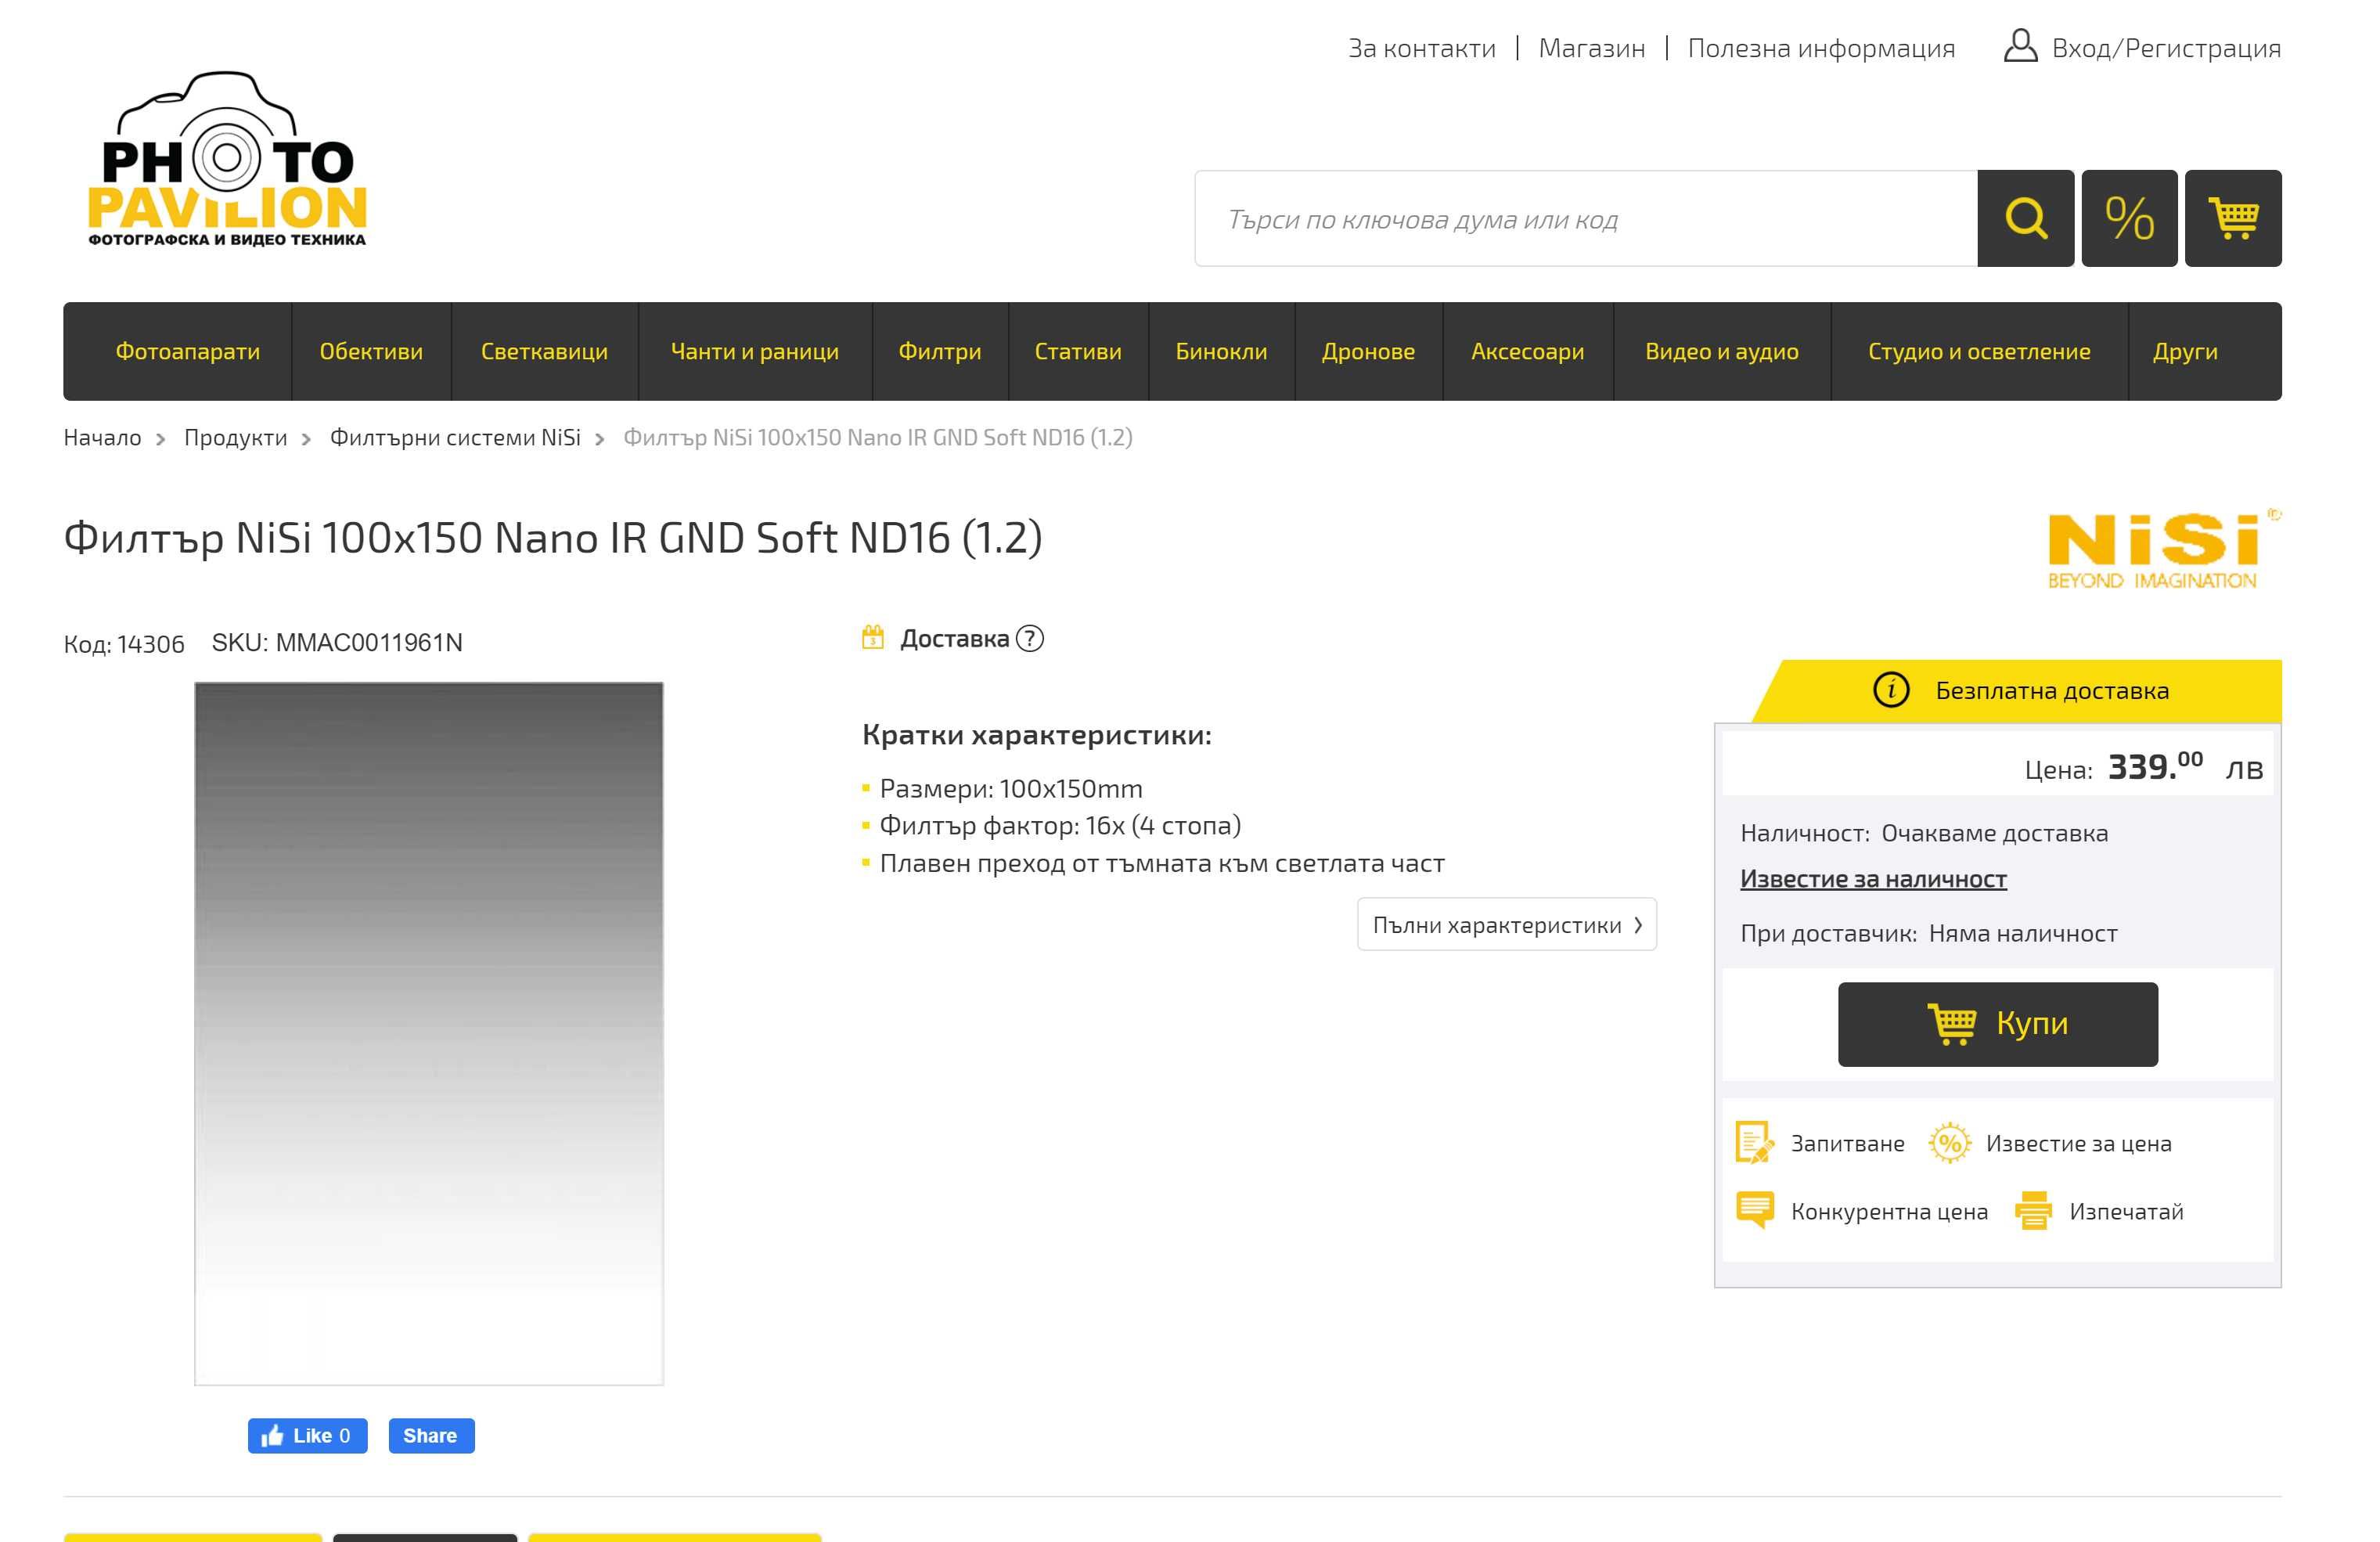
Task: Click the Запитване link text
Action: click(1847, 1143)
